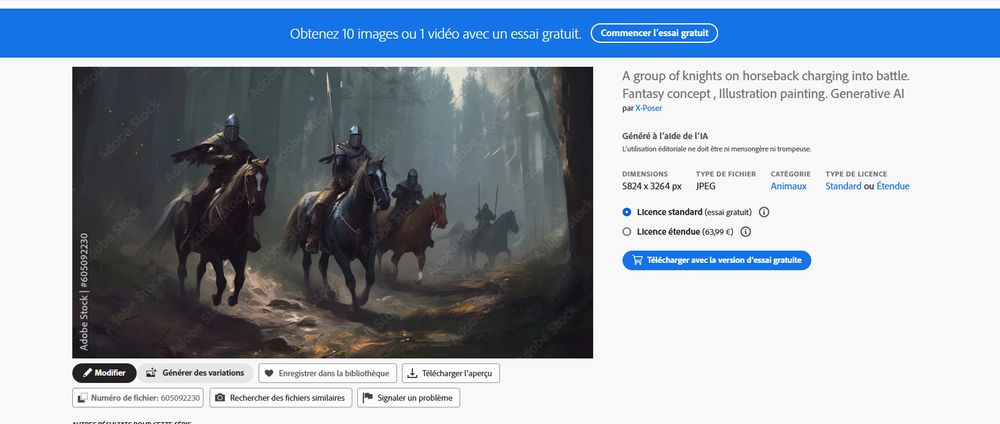1000x424 pixels.
Task: Click the pencil icon on Modifier
Action: pos(87,373)
